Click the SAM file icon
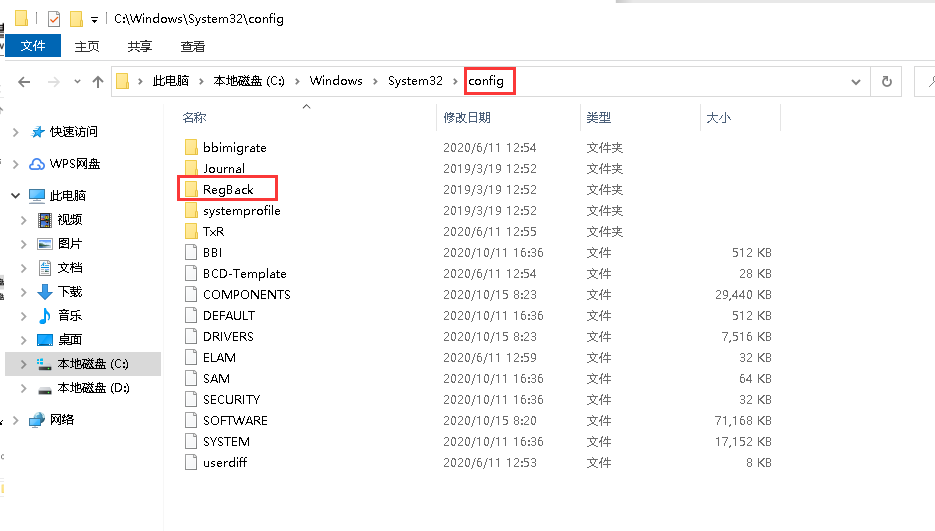The image size is (935, 531). [x=191, y=378]
